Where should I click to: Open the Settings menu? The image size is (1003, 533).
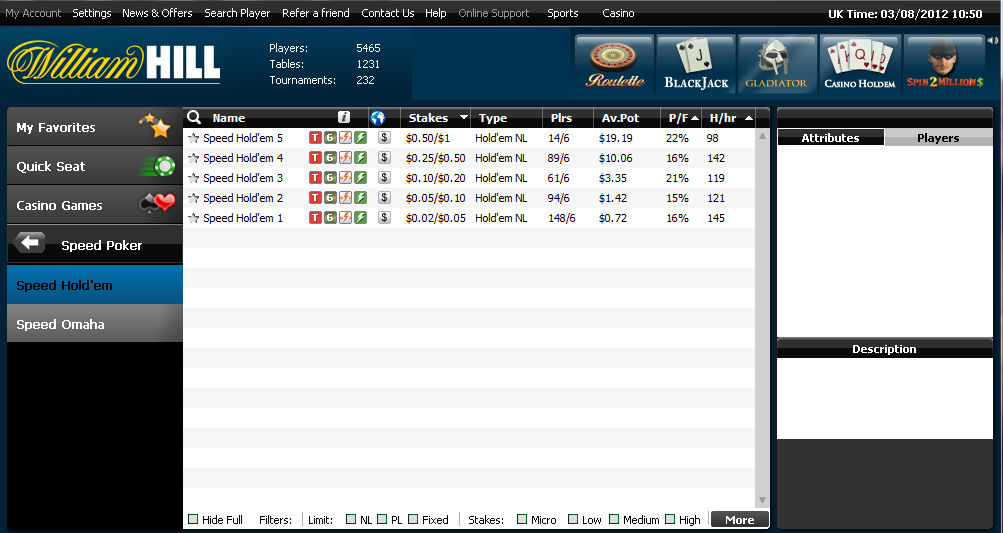[91, 13]
